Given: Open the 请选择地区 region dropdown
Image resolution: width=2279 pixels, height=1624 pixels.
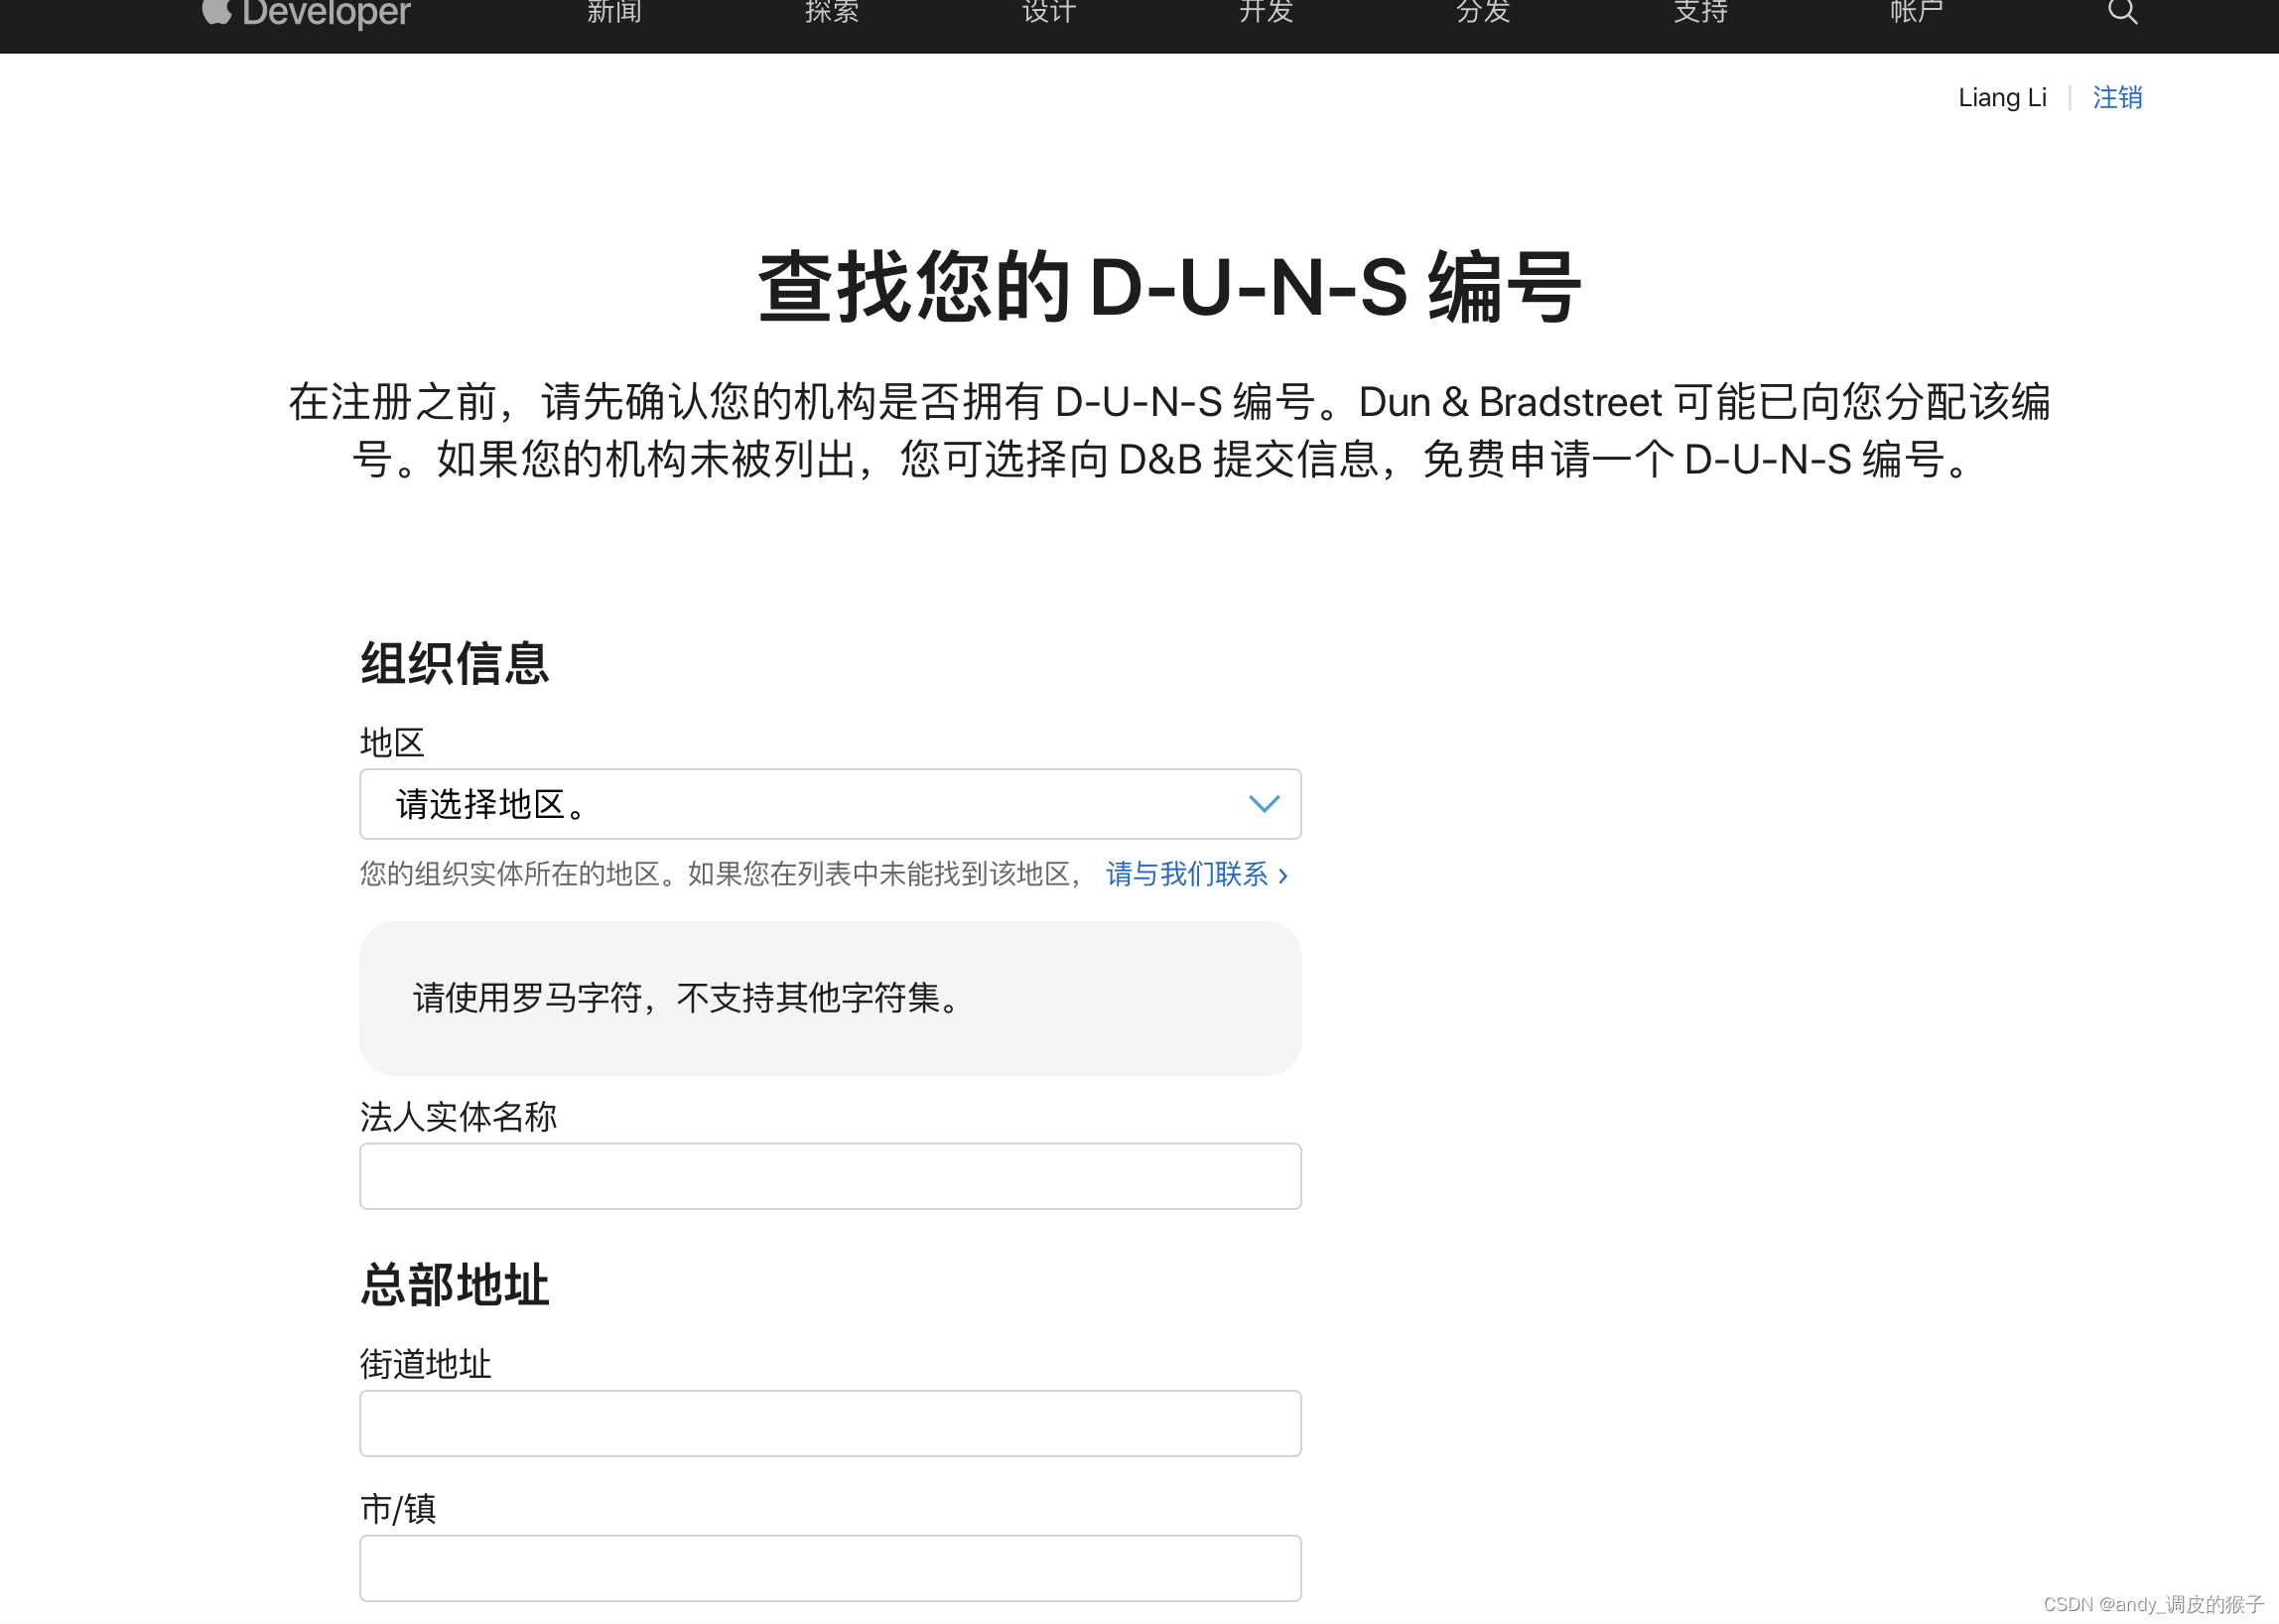Looking at the screenshot, I should coord(830,804).
